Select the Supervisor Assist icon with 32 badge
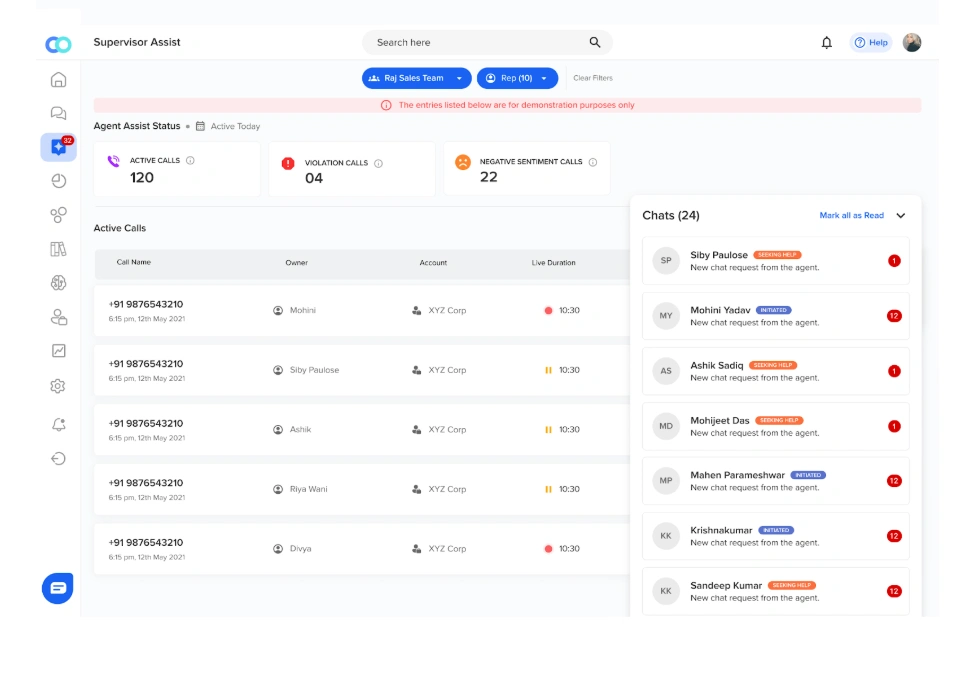The height and width of the screenshot is (685, 980). [59, 147]
